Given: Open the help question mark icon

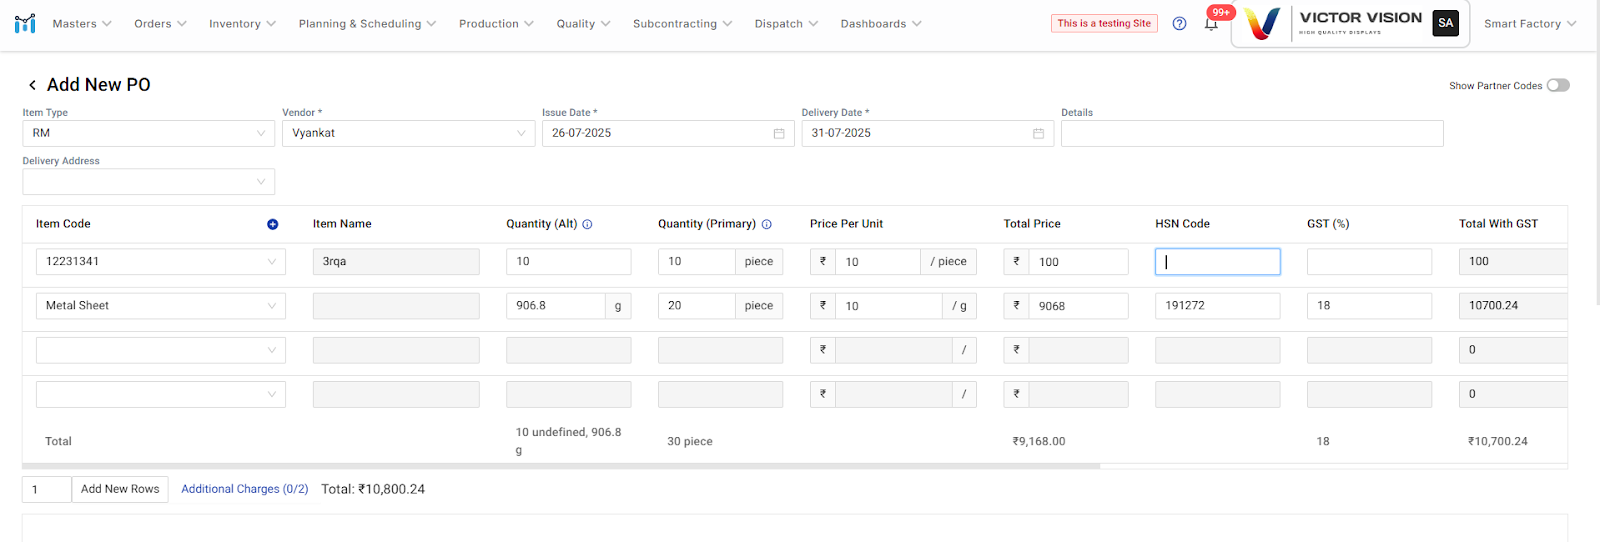Looking at the screenshot, I should 1179,23.
